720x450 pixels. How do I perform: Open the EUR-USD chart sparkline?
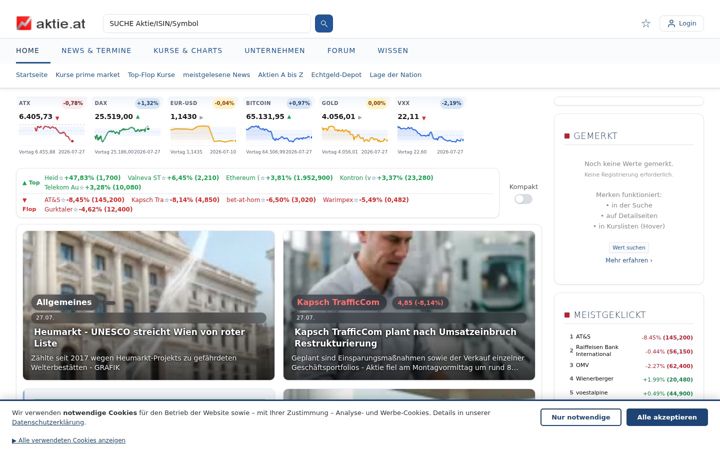point(203,134)
